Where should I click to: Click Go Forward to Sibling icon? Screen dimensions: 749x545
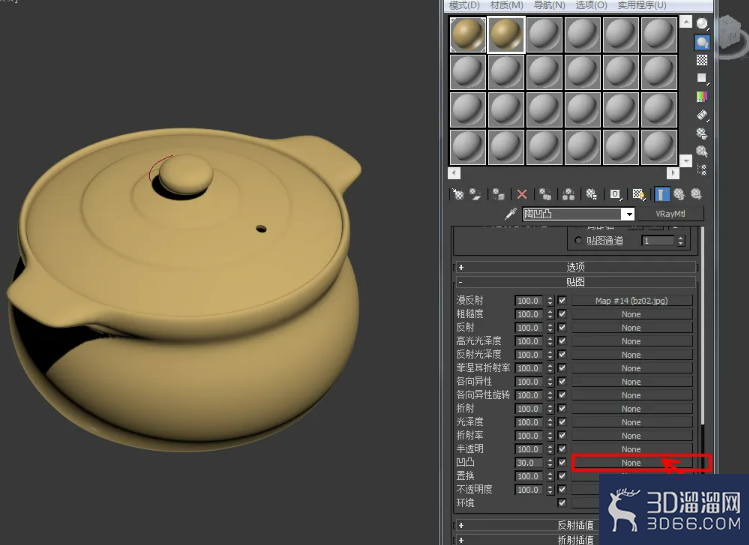coord(696,194)
